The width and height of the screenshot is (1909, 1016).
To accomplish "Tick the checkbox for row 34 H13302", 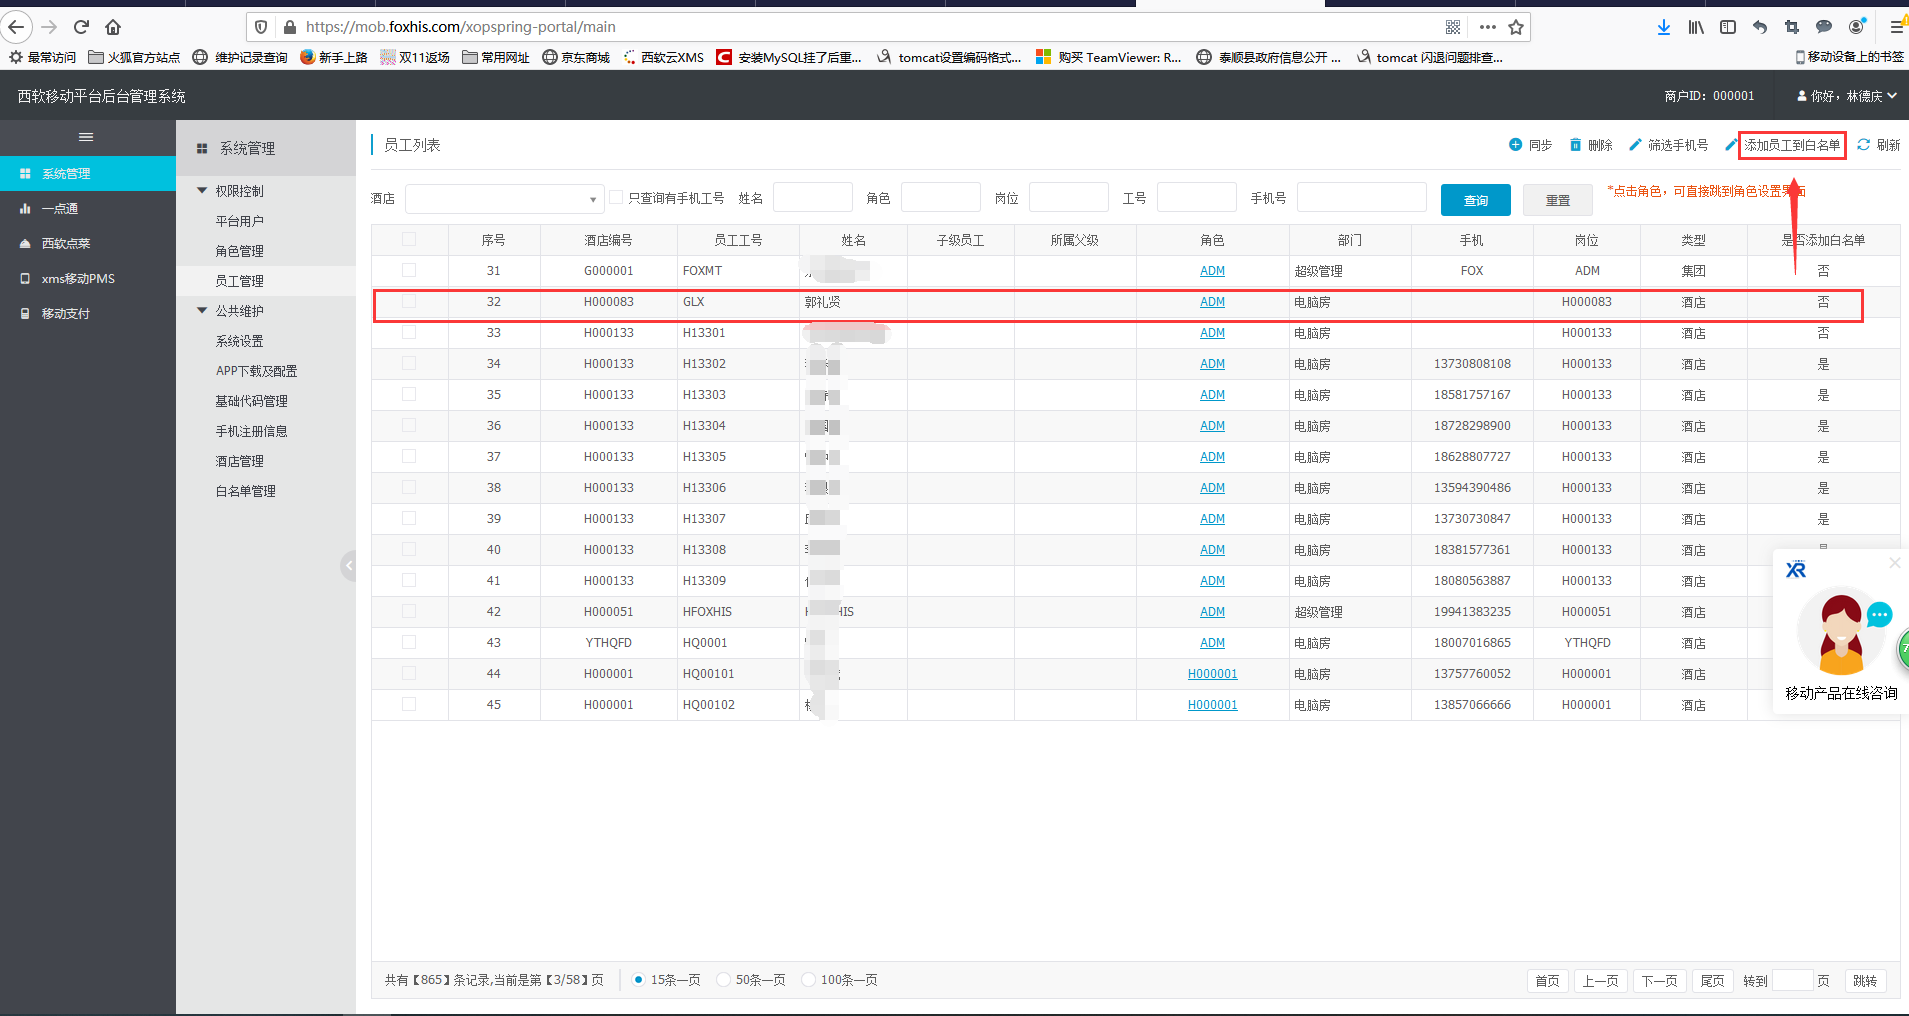I will [x=409, y=363].
